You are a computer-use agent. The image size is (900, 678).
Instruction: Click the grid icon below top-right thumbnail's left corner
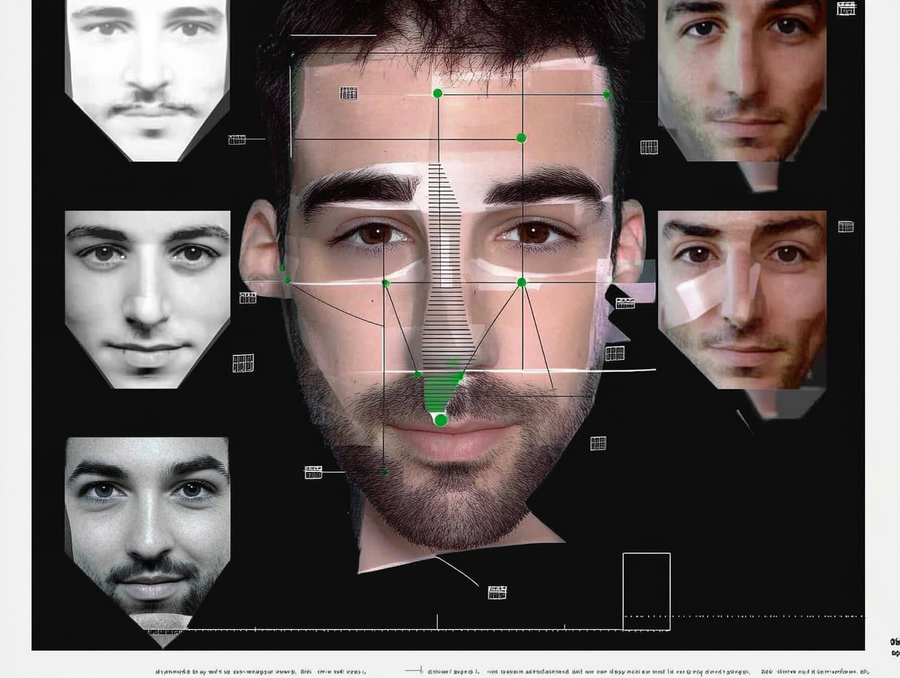click(649, 147)
